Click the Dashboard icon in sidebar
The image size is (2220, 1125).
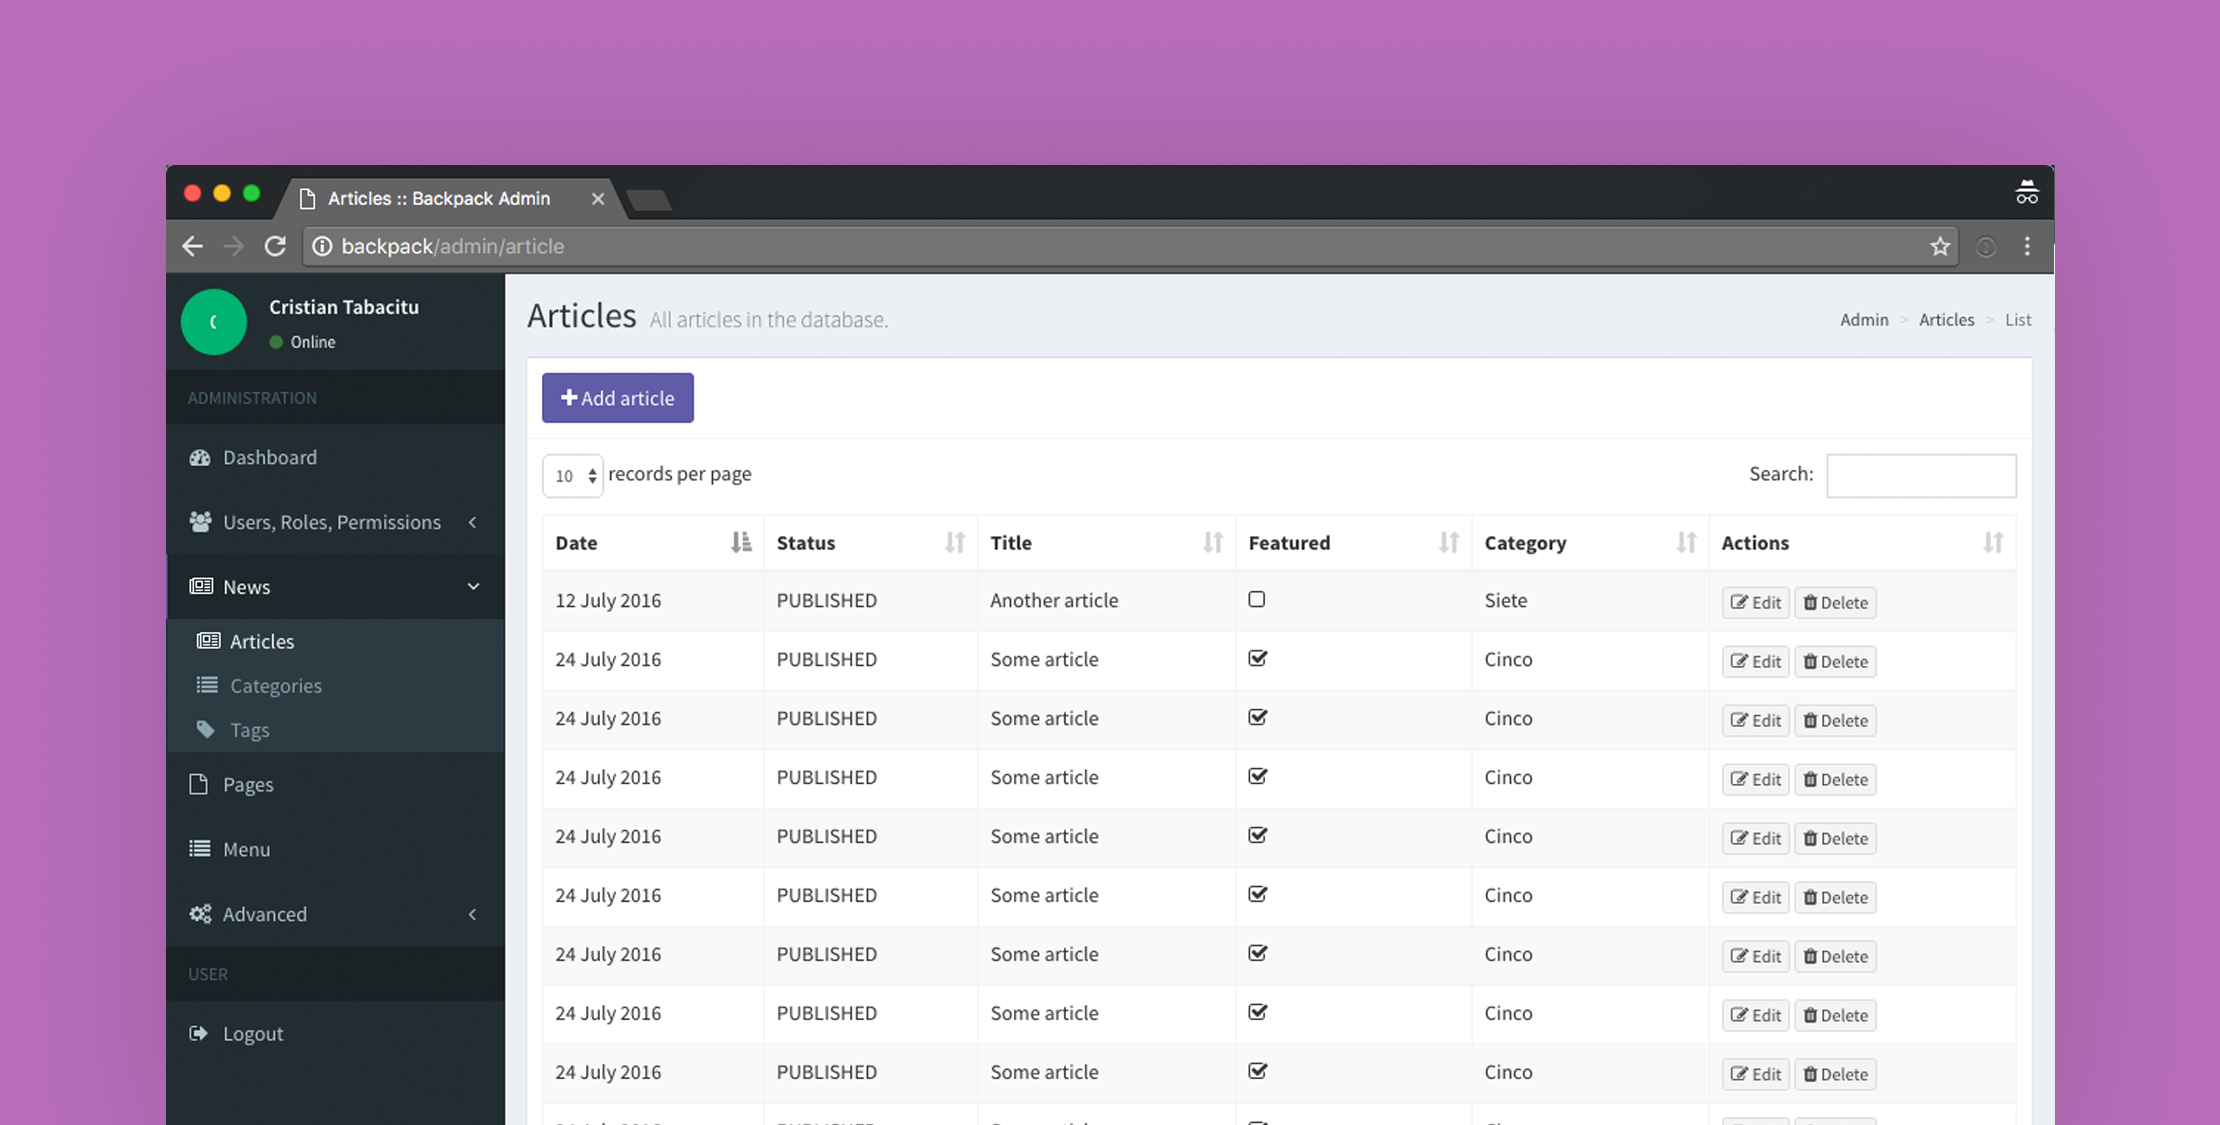click(199, 456)
